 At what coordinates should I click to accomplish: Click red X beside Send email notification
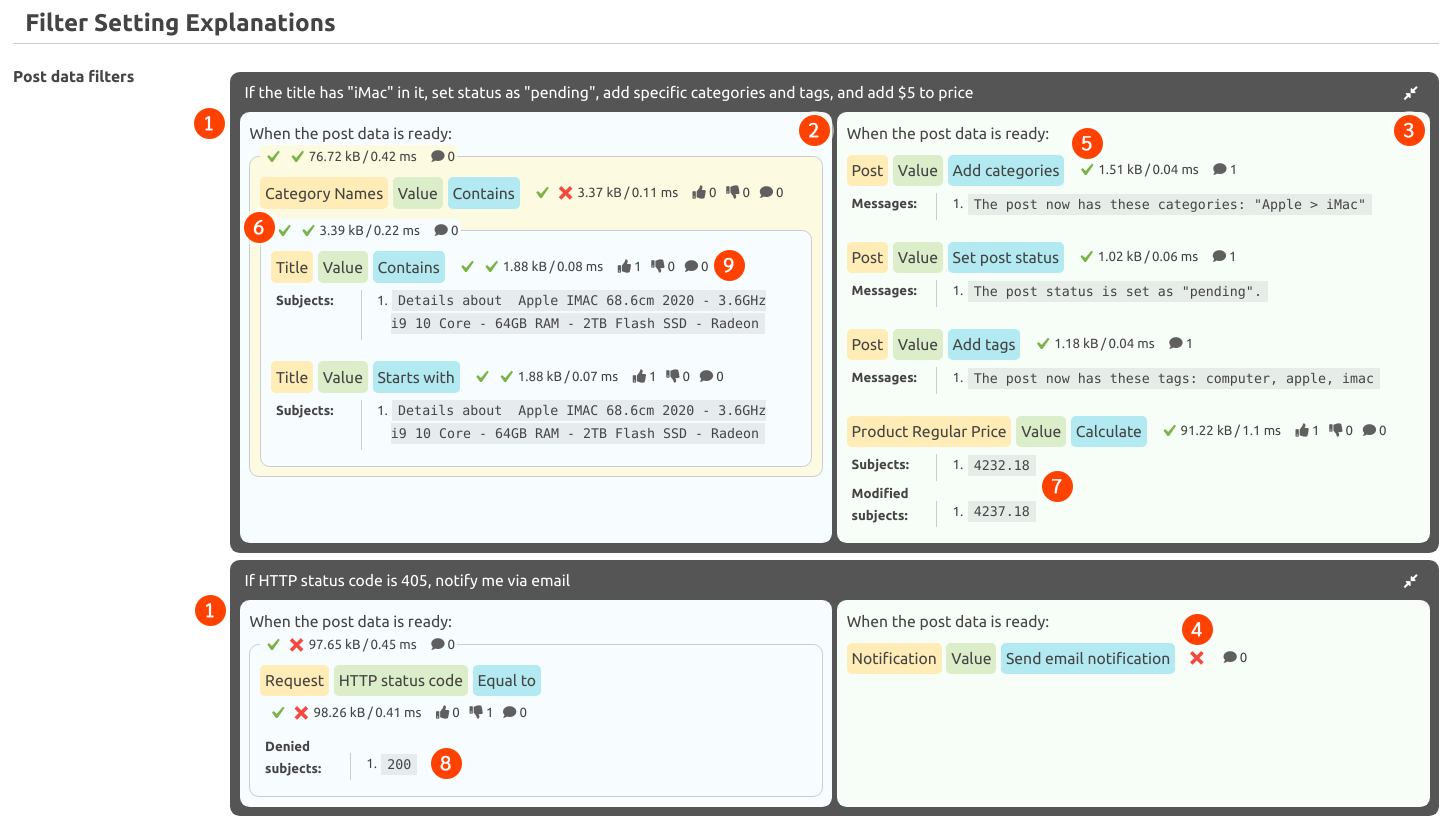[x=1197, y=658]
